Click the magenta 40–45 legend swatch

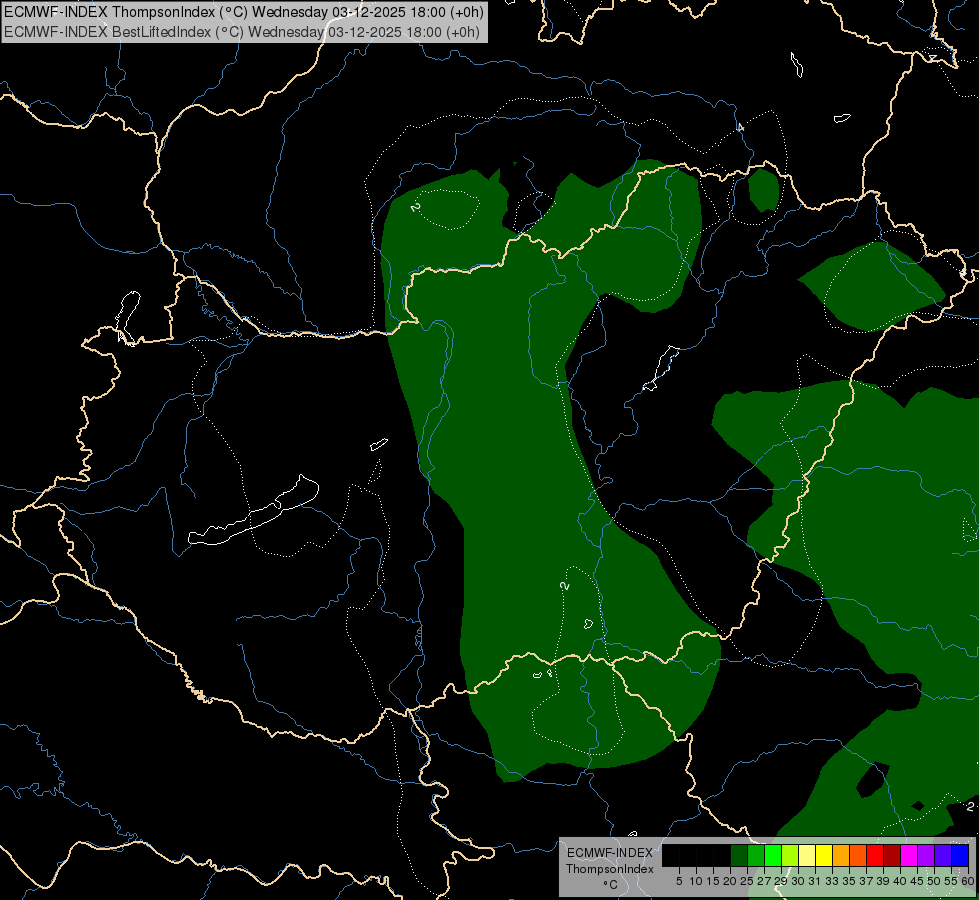coord(909,855)
